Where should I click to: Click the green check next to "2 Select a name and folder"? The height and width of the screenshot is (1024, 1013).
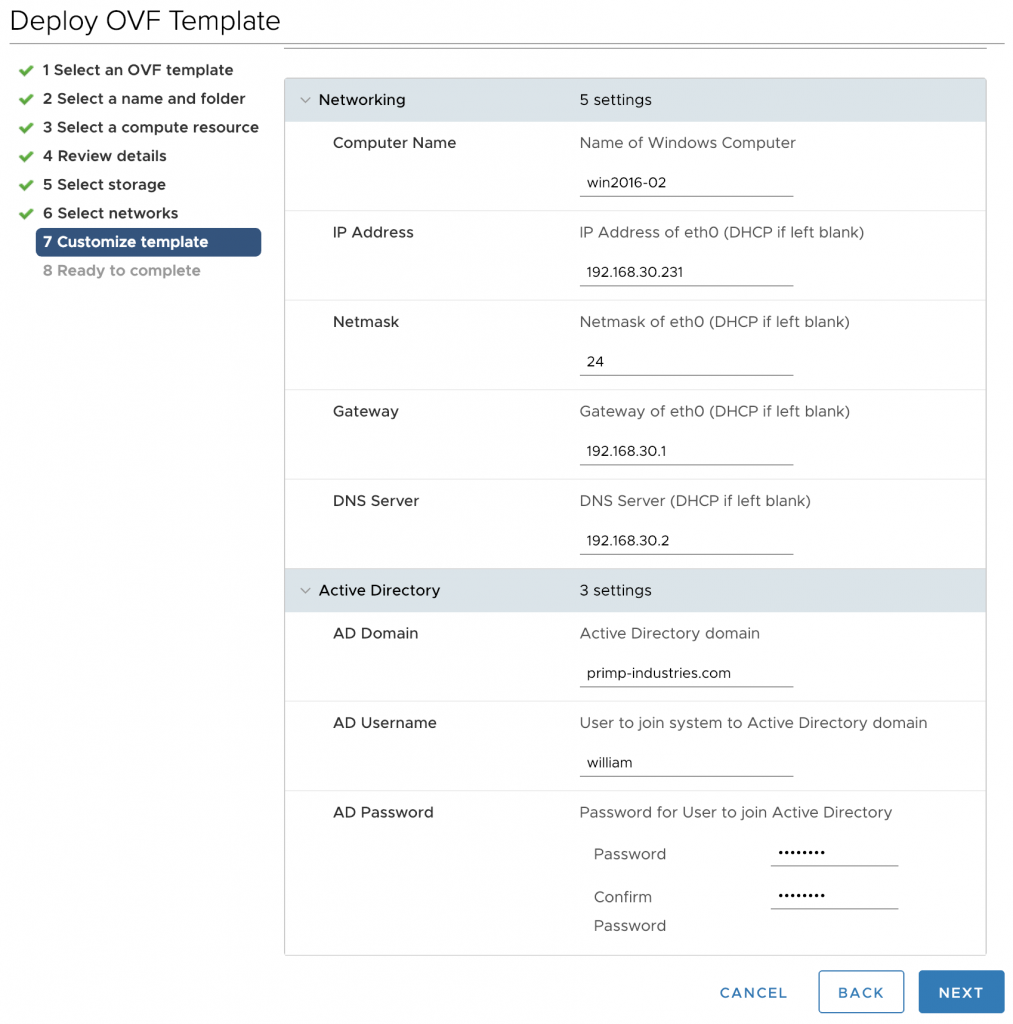point(26,99)
